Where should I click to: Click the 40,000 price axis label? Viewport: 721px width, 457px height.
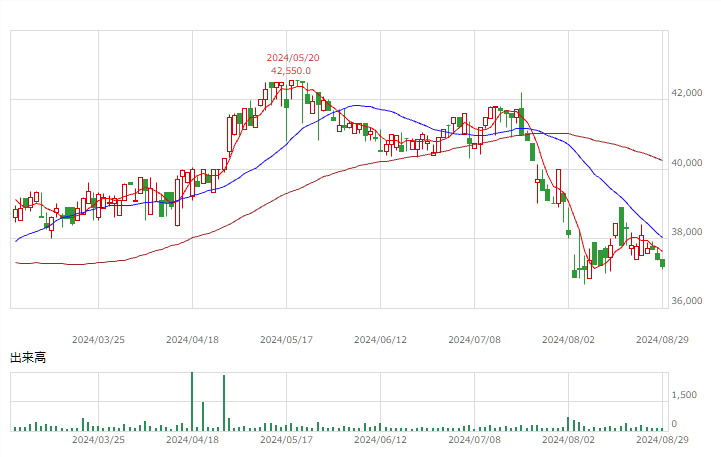click(x=687, y=163)
